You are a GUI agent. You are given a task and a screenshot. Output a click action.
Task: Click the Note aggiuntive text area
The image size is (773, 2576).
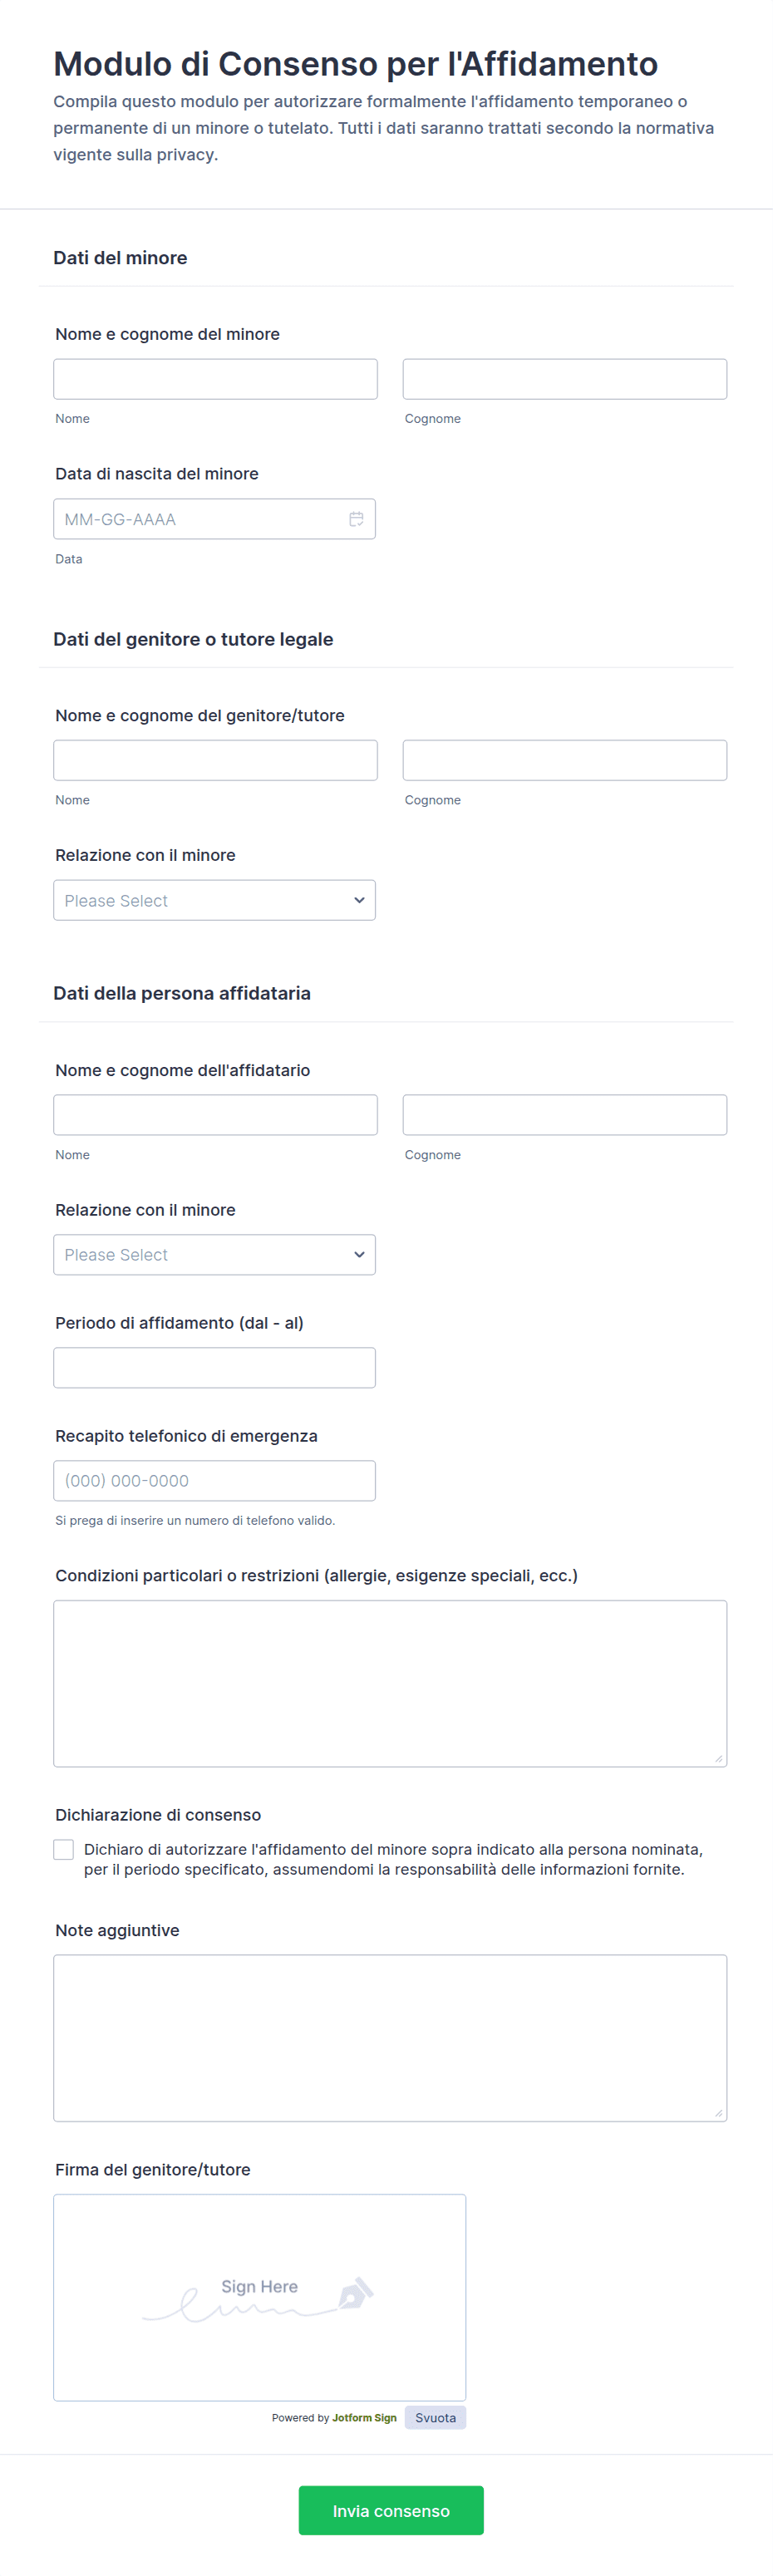(x=390, y=2037)
